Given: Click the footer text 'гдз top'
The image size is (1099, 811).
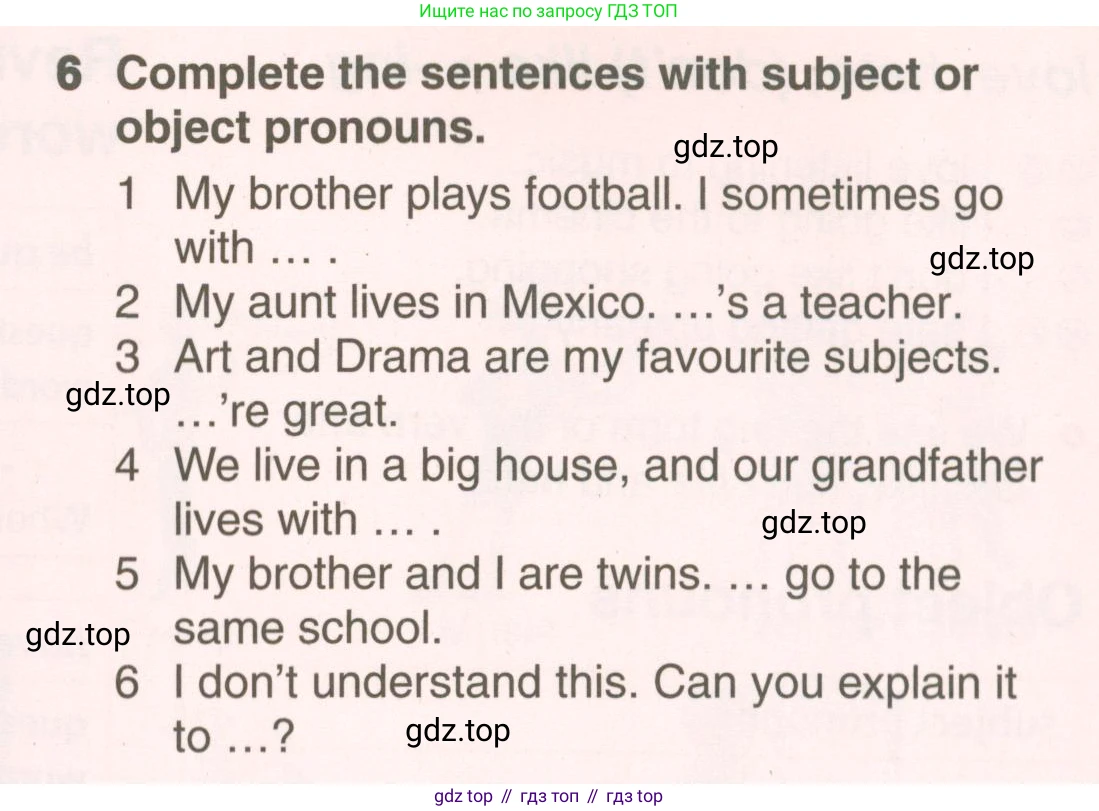Looking at the screenshot, I should pos(634,796).
